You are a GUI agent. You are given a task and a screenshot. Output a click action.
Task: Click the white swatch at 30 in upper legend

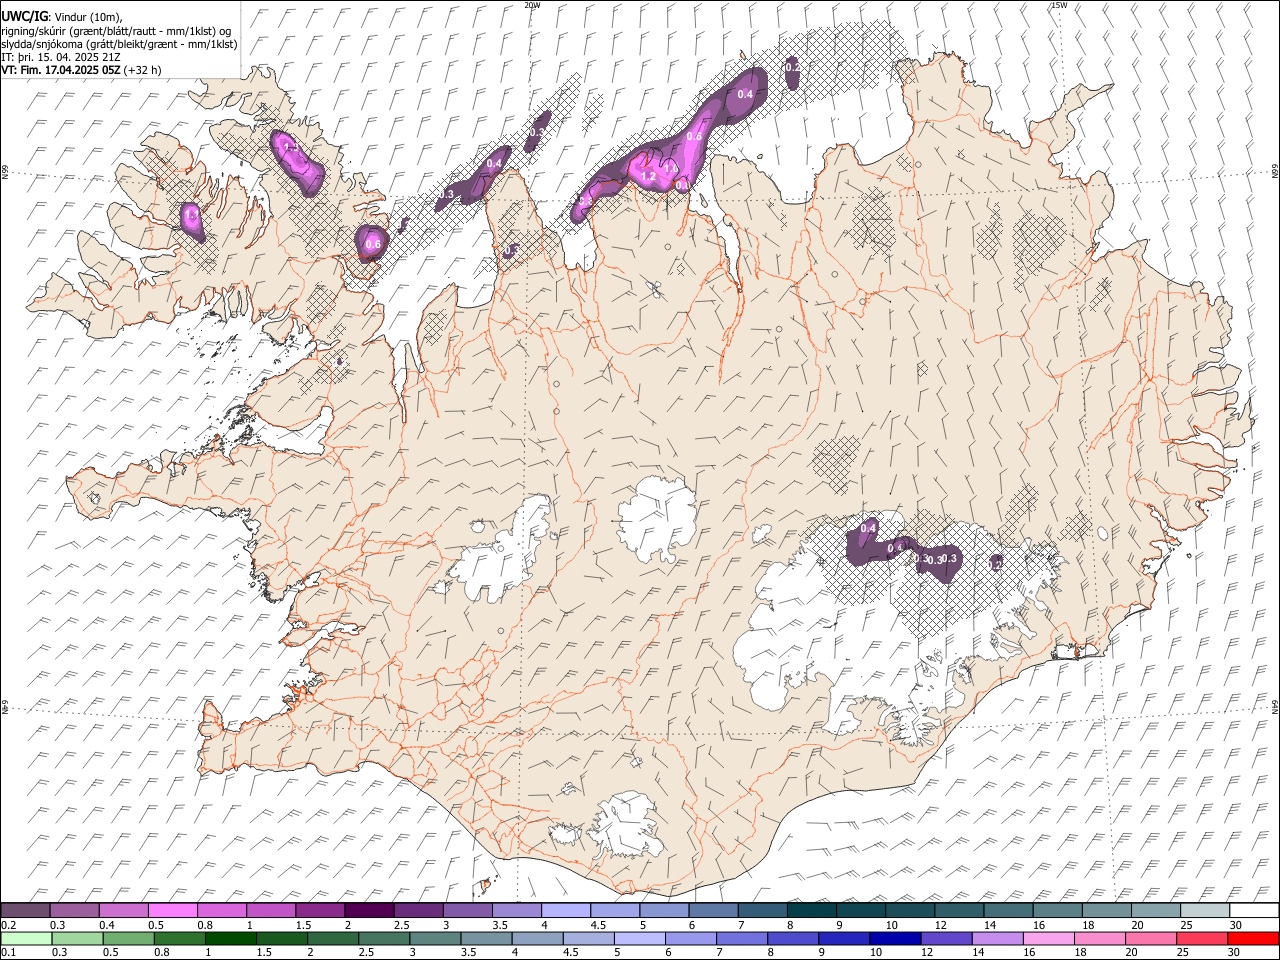coord(1253,910)
